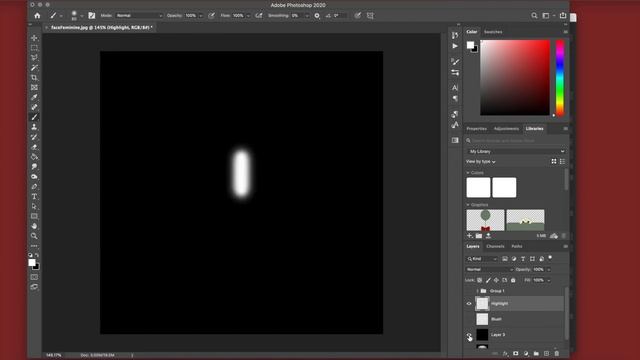The image size is (640, 360).
Task: Select the Eraser tool
Action: [34, 147]
